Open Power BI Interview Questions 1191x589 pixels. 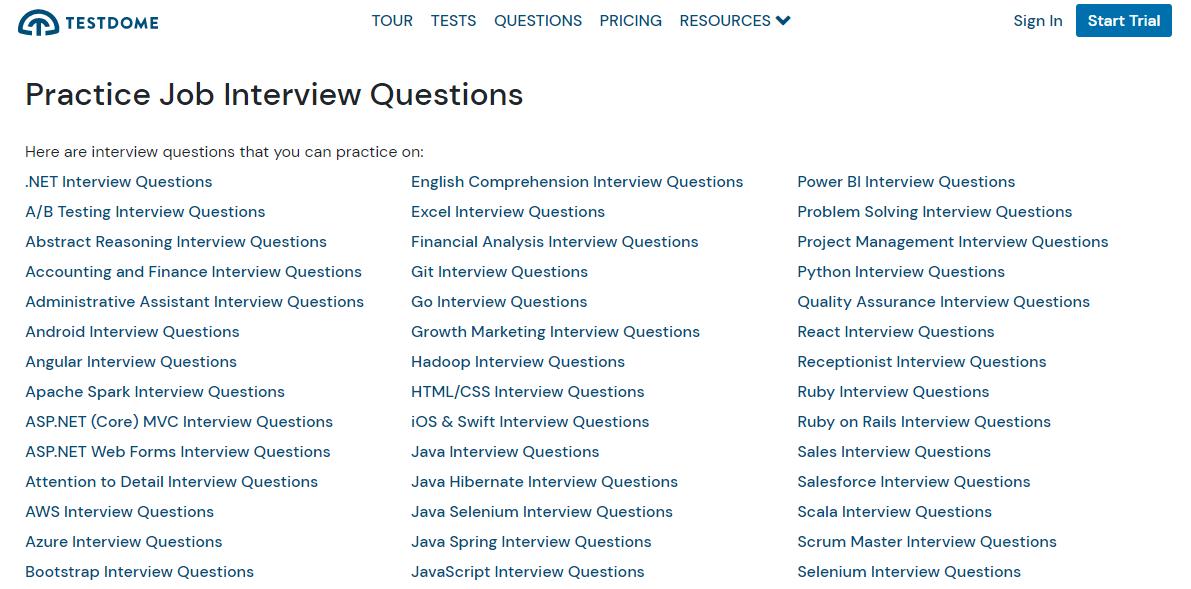point(906,182)
